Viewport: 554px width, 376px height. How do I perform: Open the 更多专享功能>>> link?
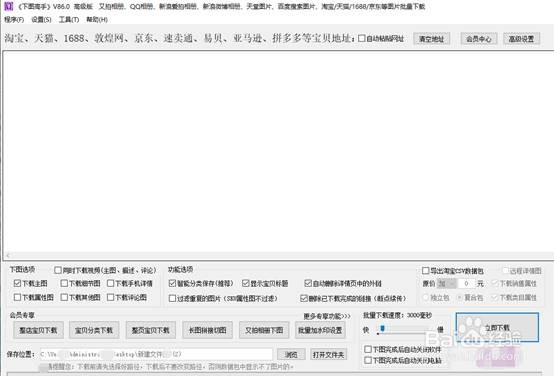pos(327,316)
